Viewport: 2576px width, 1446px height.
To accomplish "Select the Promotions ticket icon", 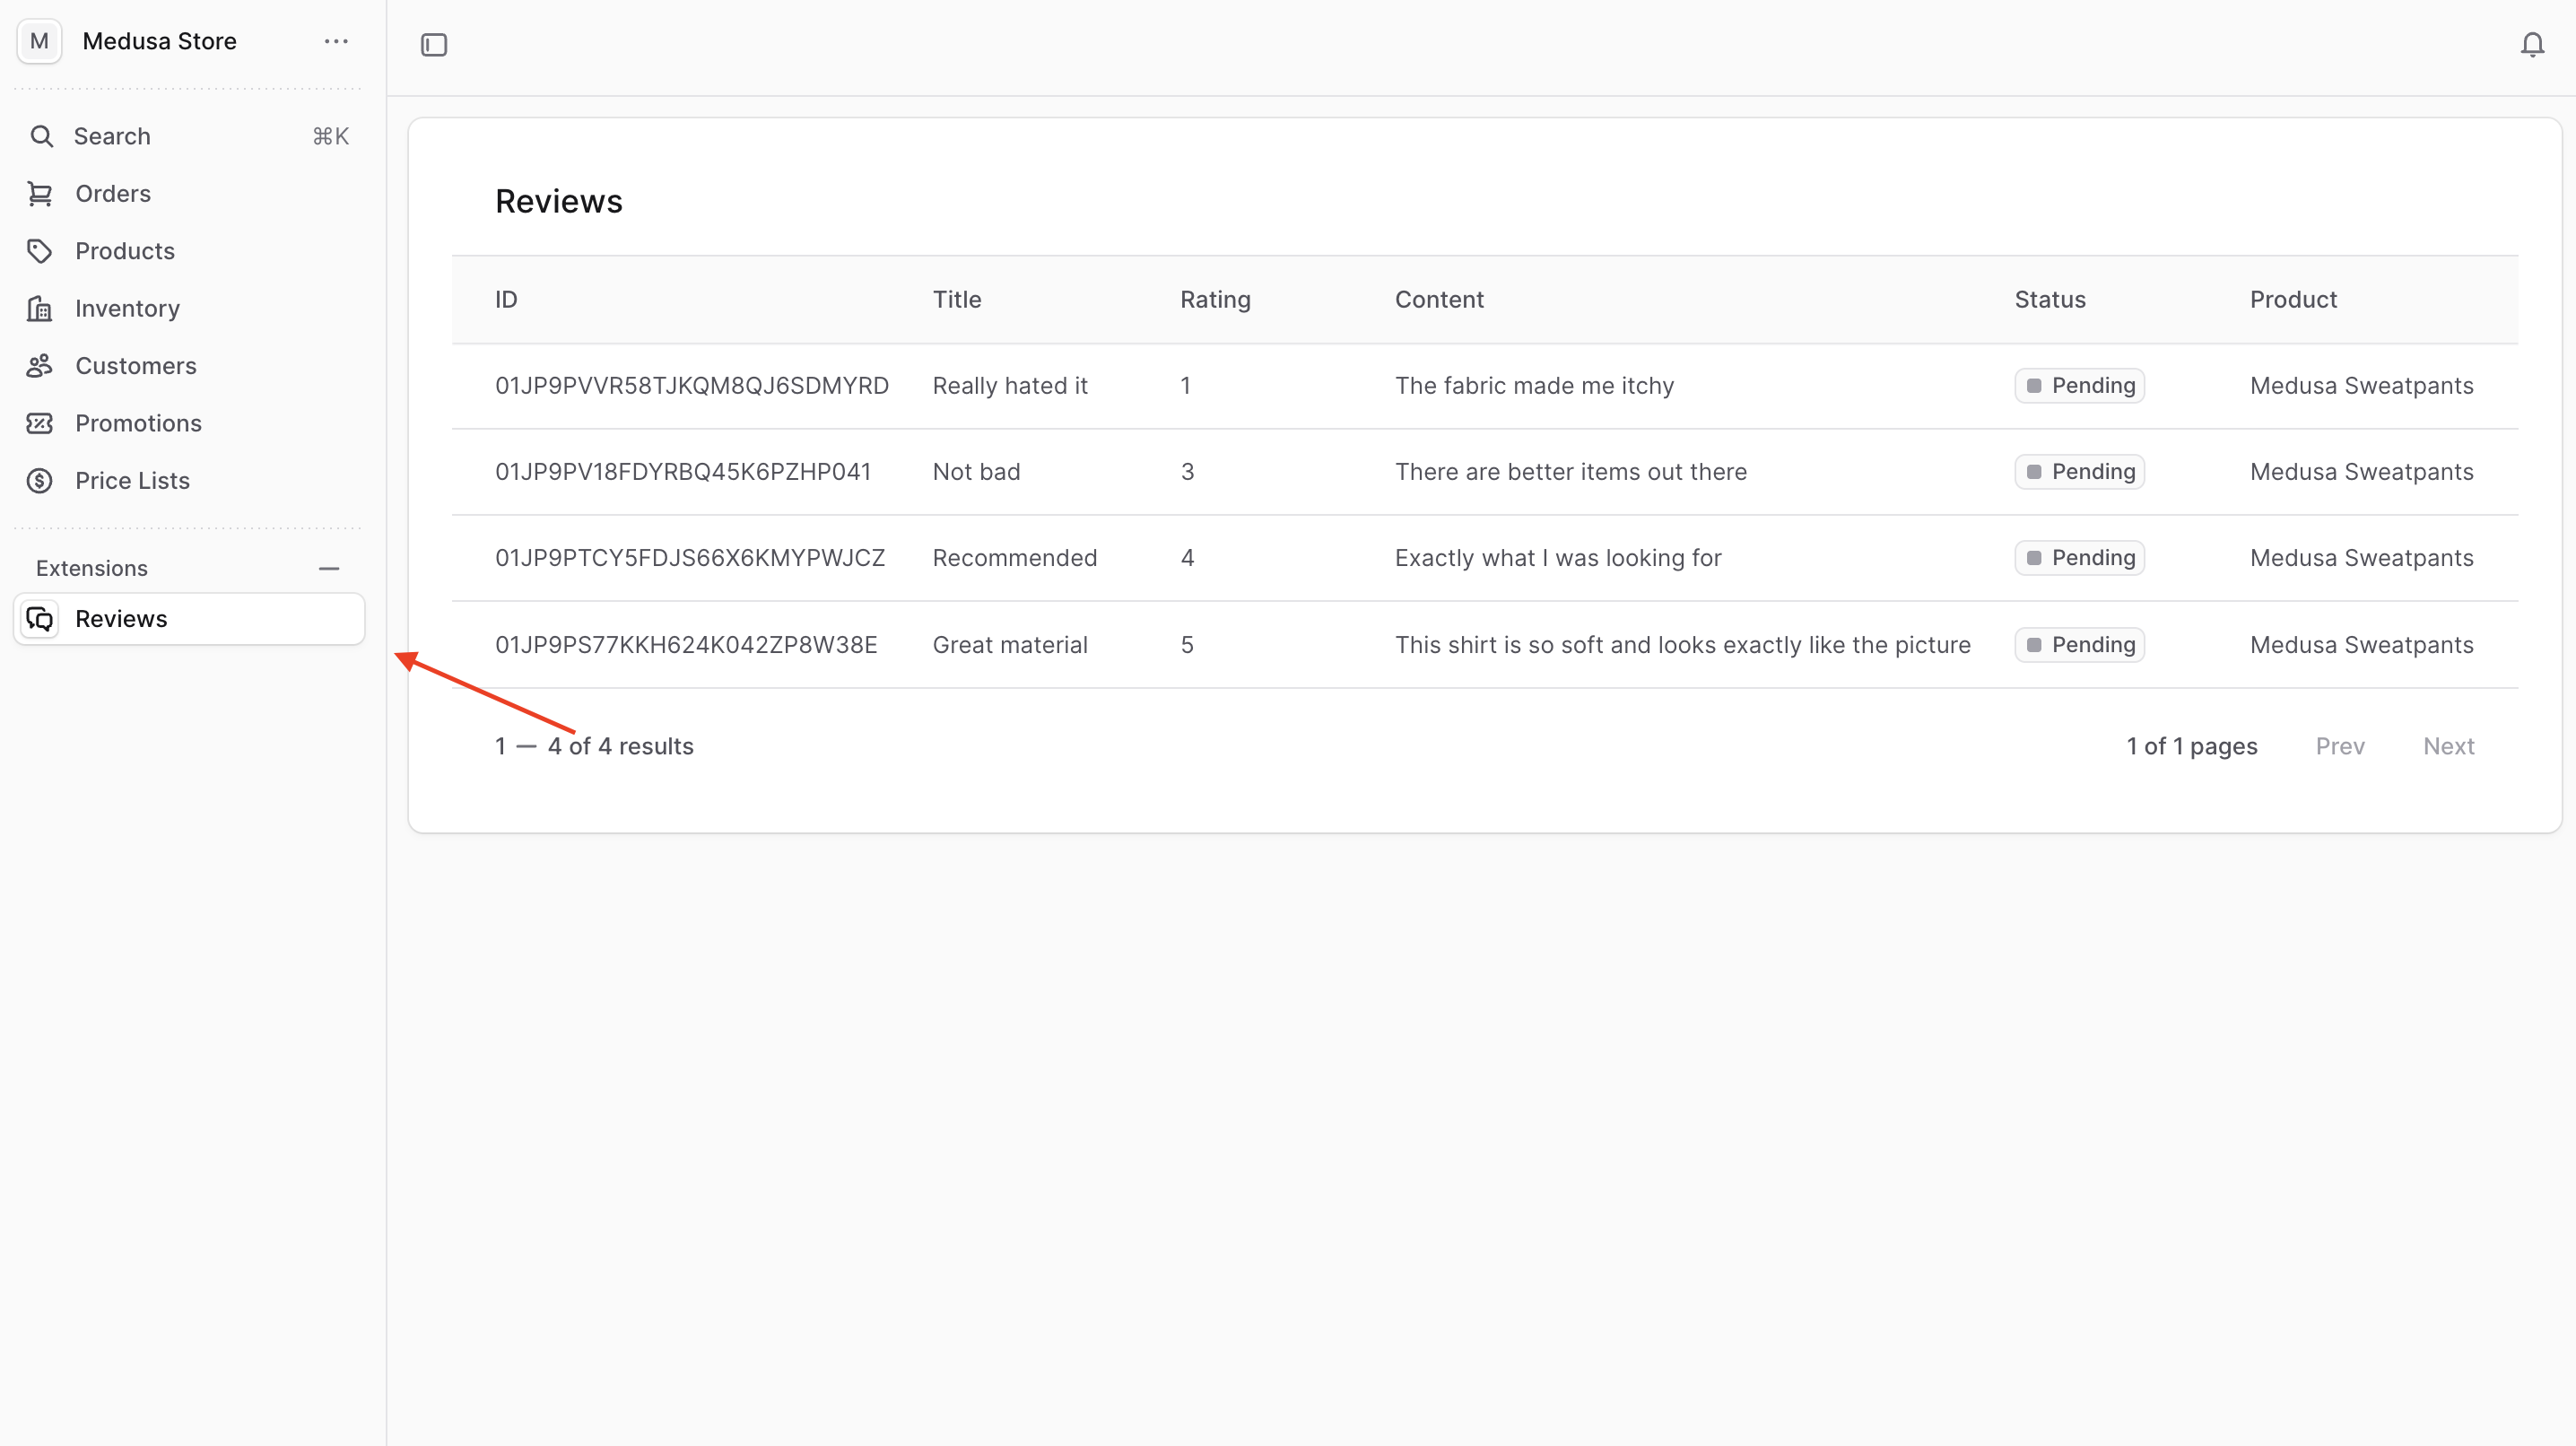I will pyautogui.click(x=41, y=423).
